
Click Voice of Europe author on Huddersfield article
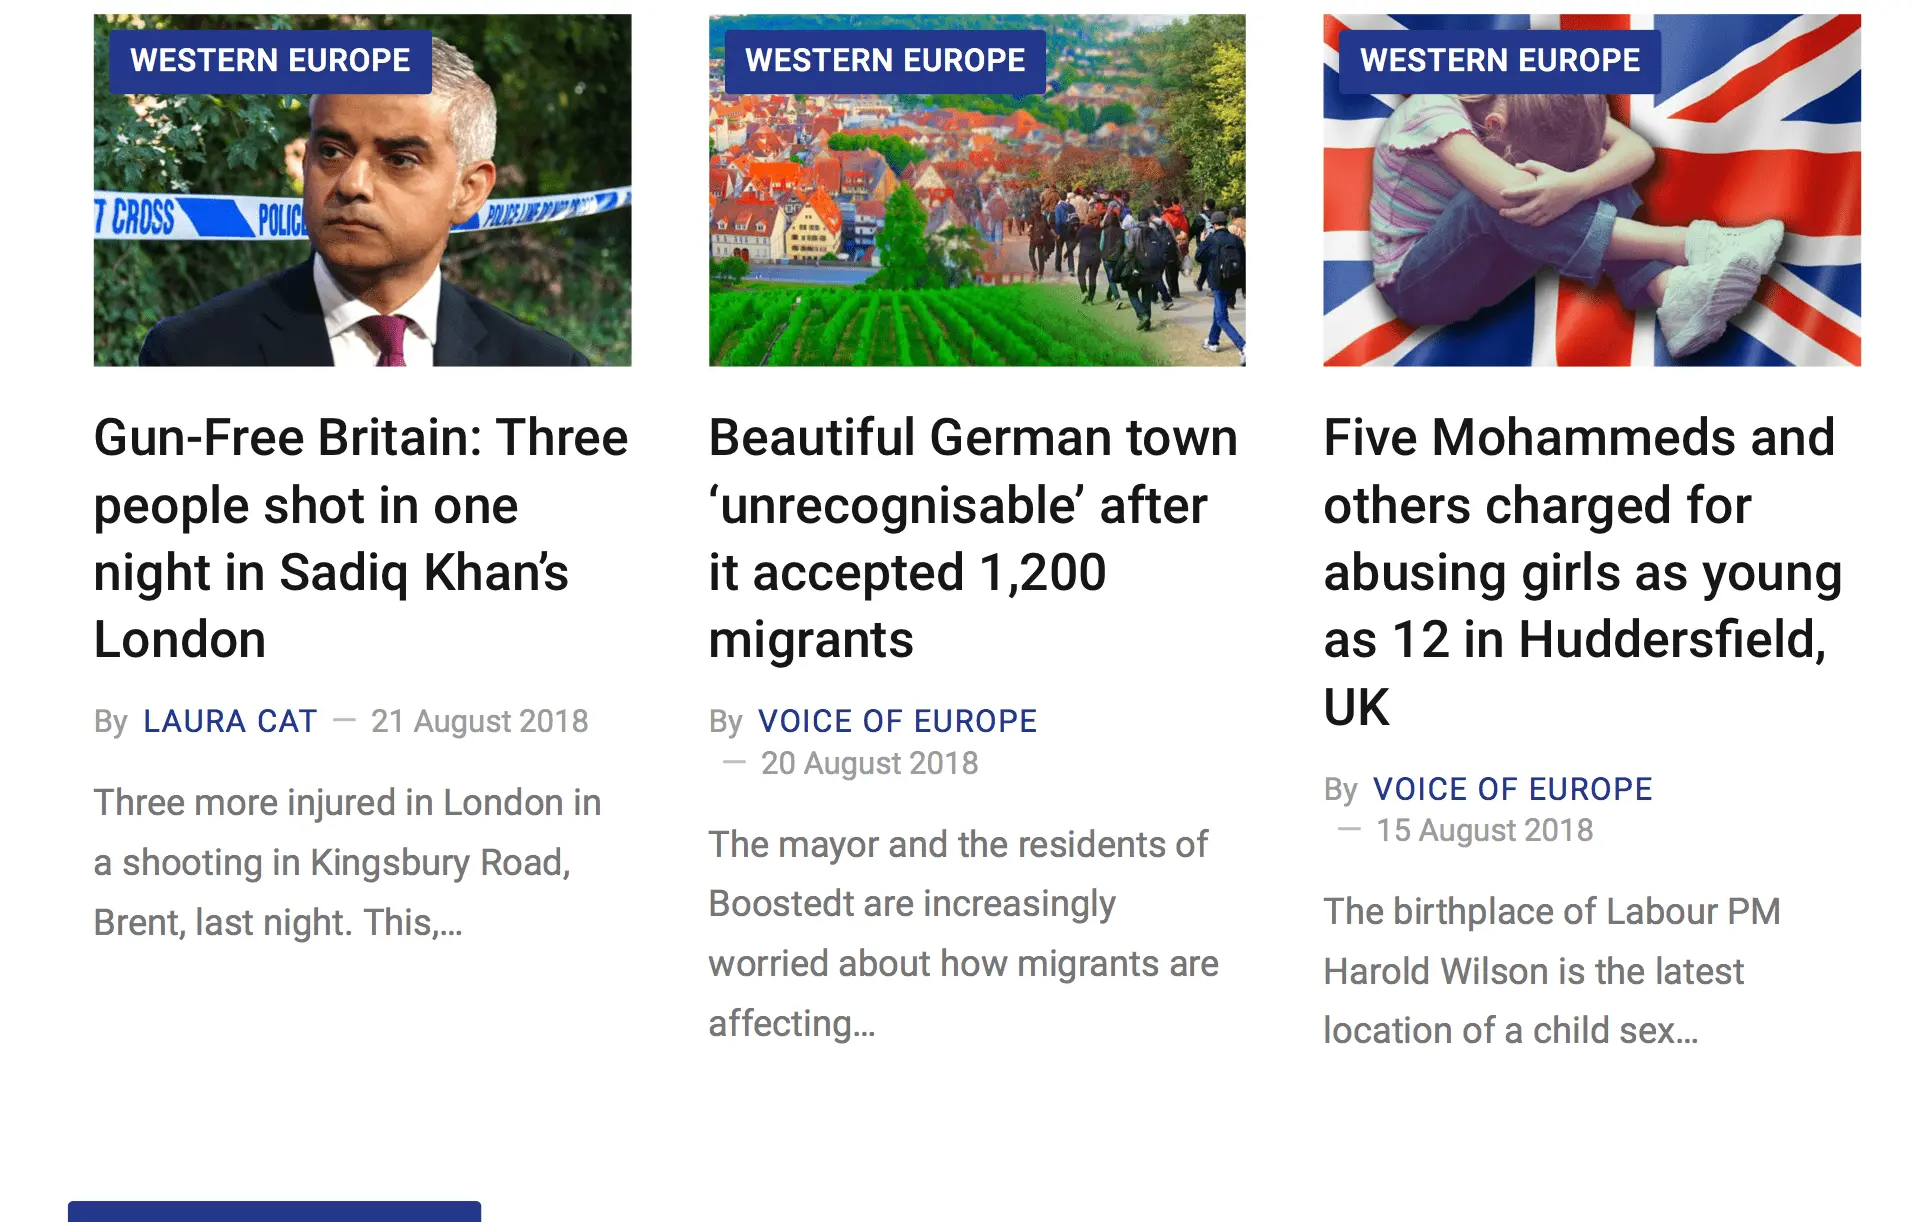(1512, 789)
